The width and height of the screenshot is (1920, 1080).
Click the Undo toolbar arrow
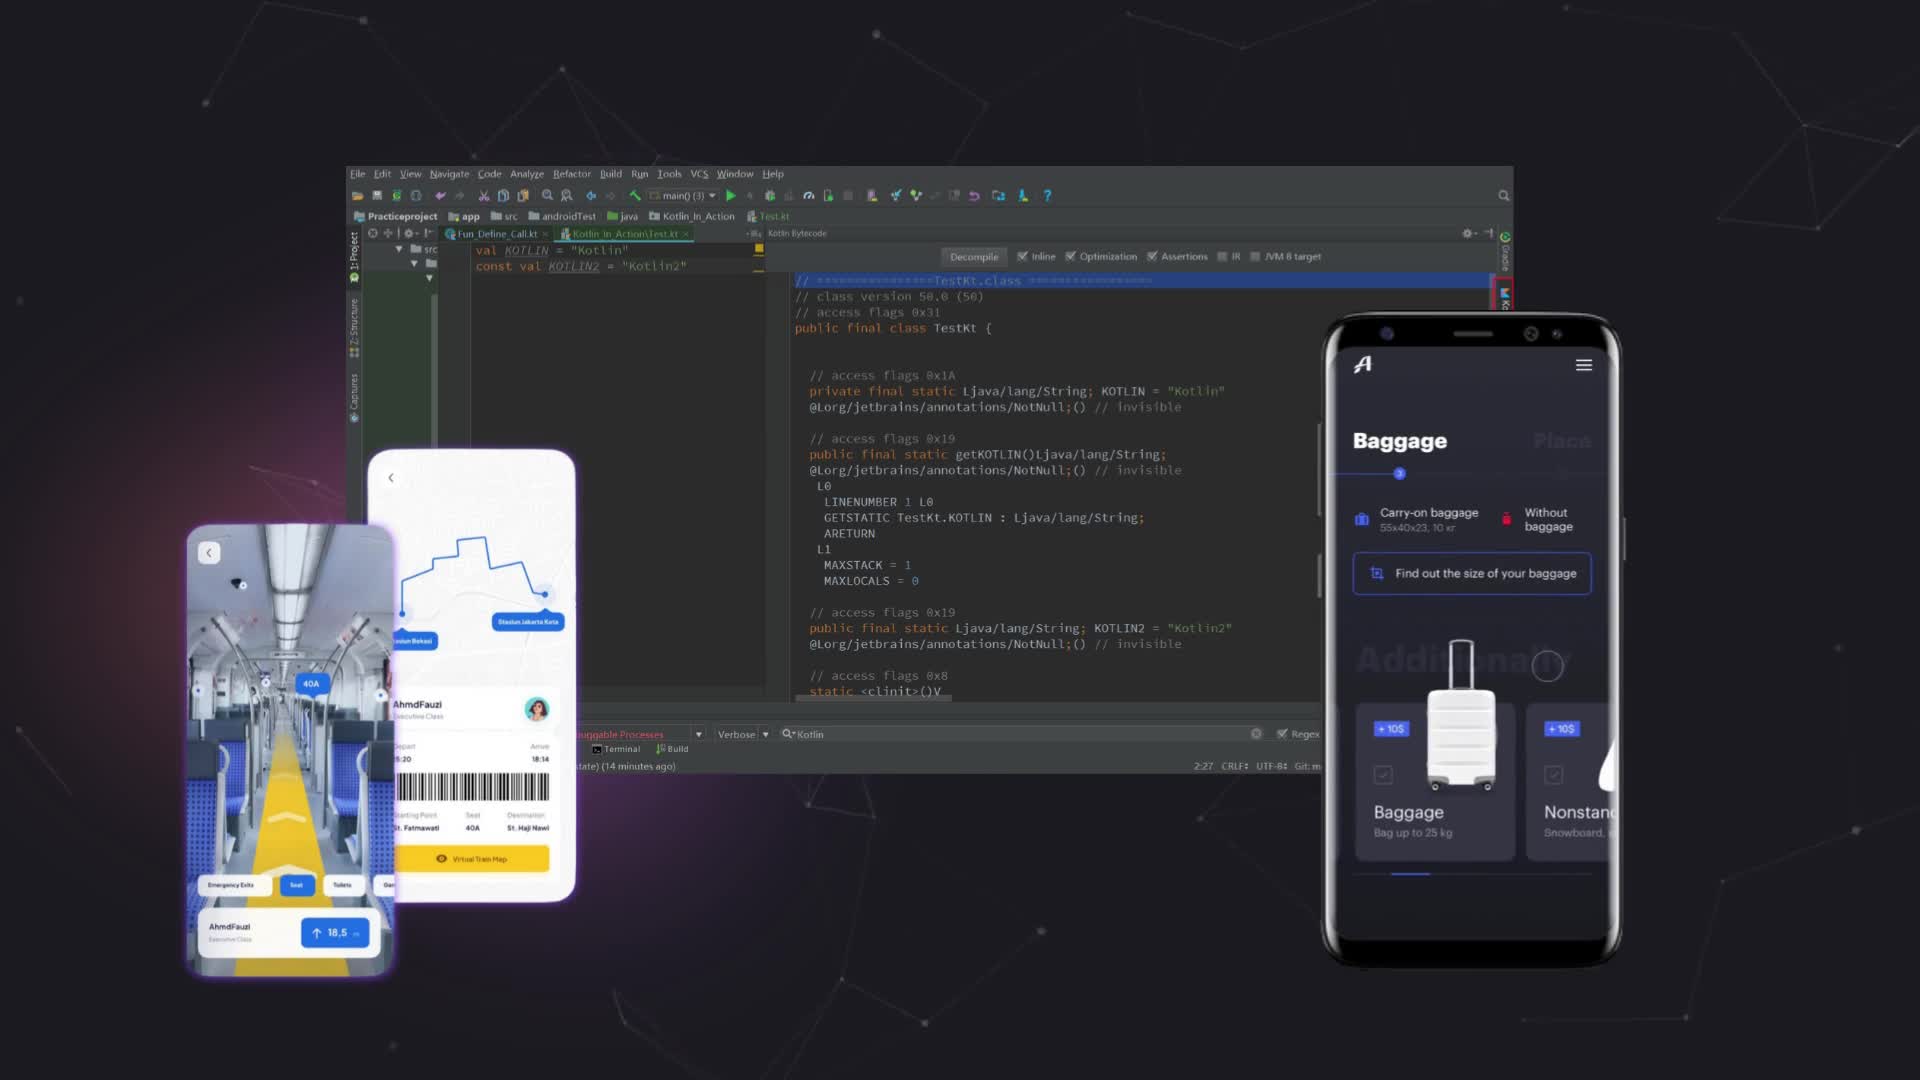(x=440, y=196)
